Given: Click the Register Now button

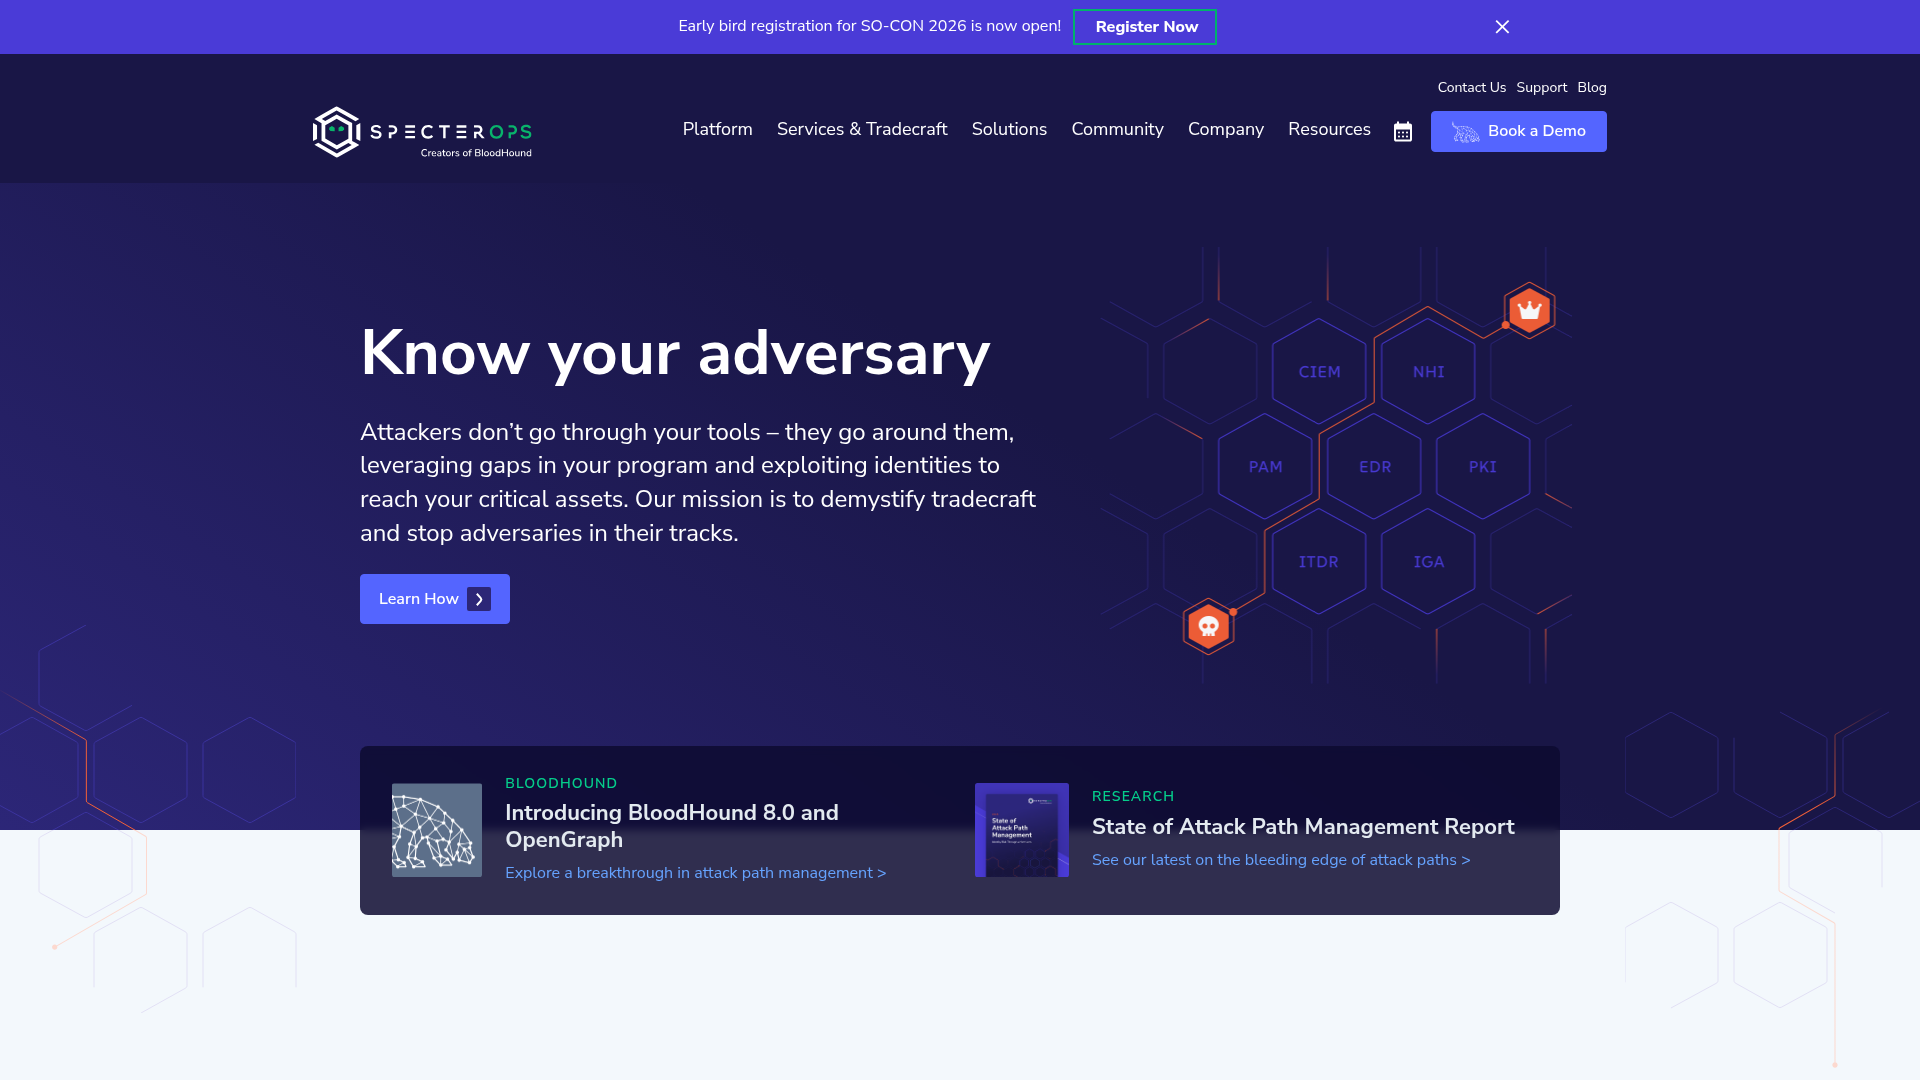Looking at the screenshot, I should 1144,27.
